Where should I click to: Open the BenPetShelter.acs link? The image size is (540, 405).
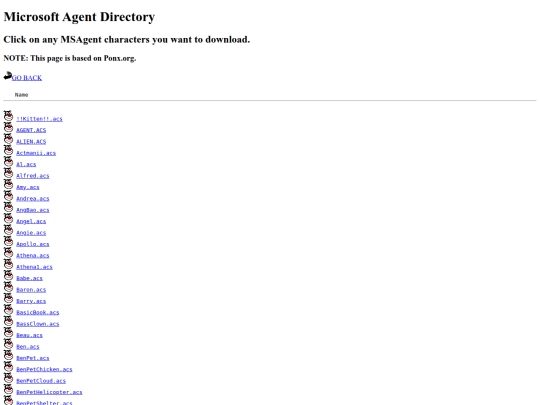point(44,403)
